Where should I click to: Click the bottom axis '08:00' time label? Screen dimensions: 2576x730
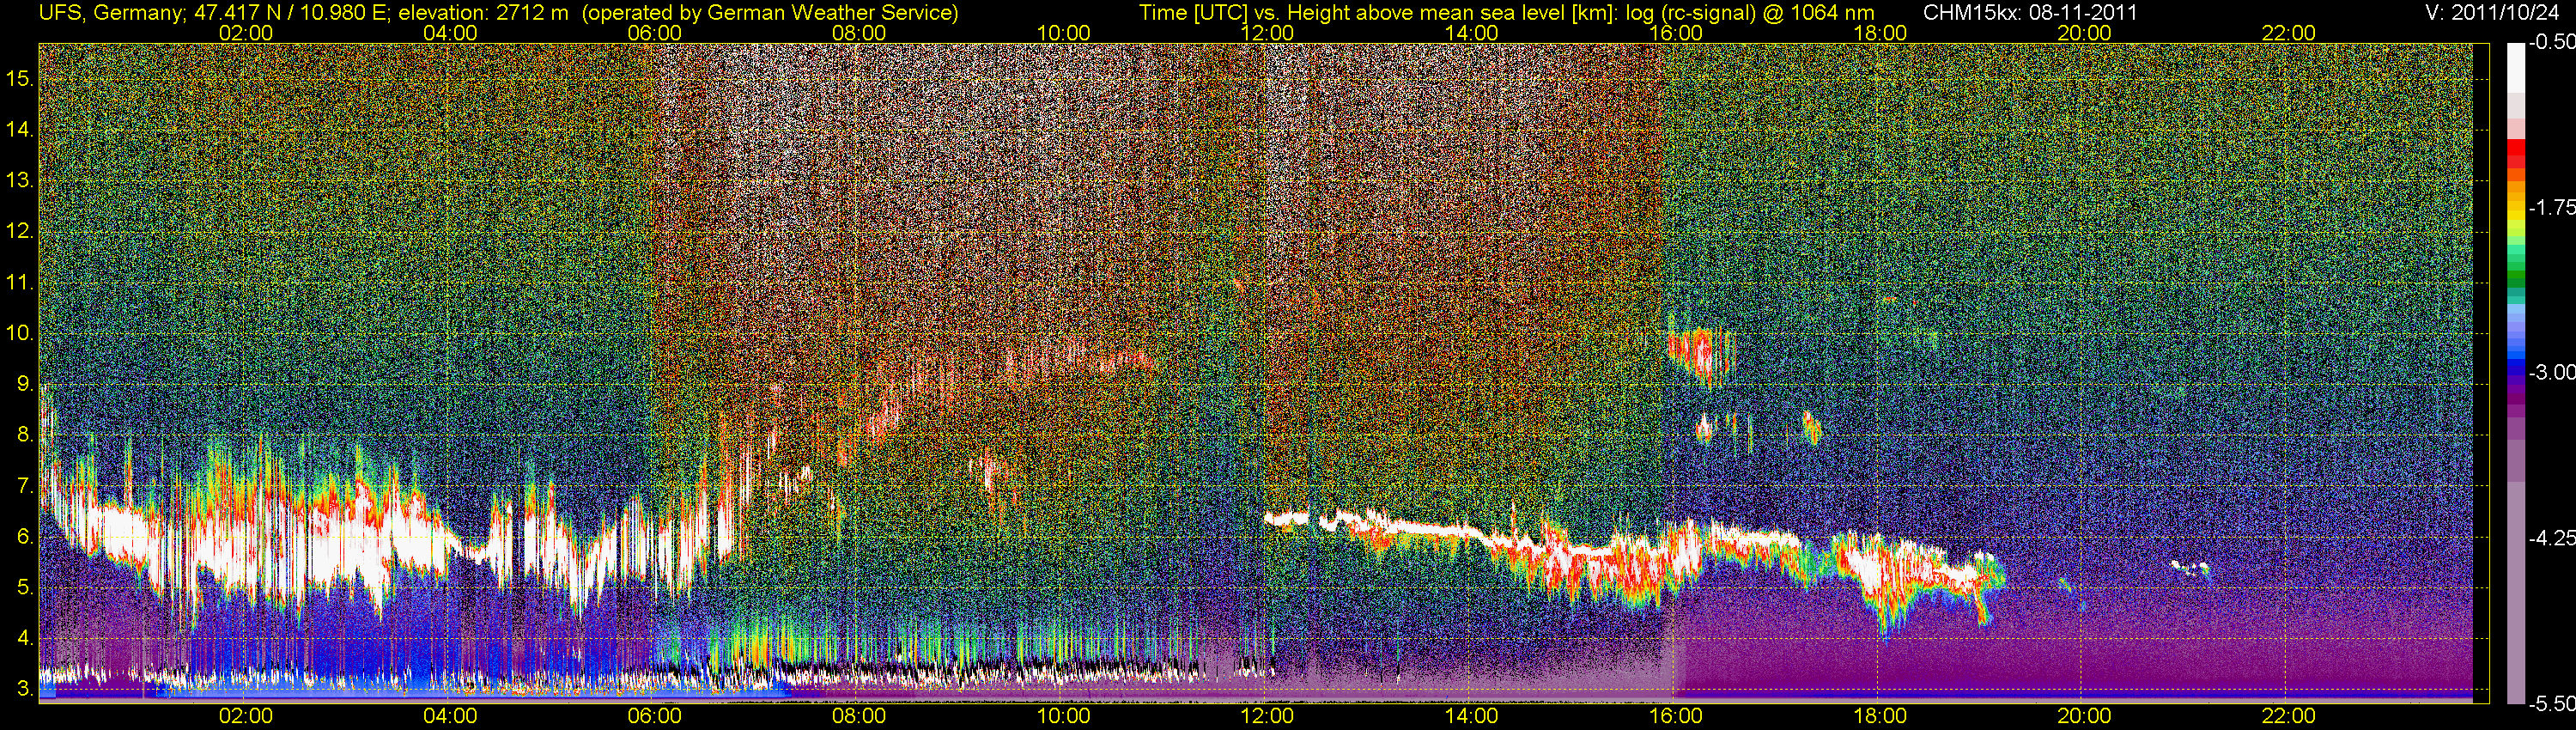(x=859, y=716)
